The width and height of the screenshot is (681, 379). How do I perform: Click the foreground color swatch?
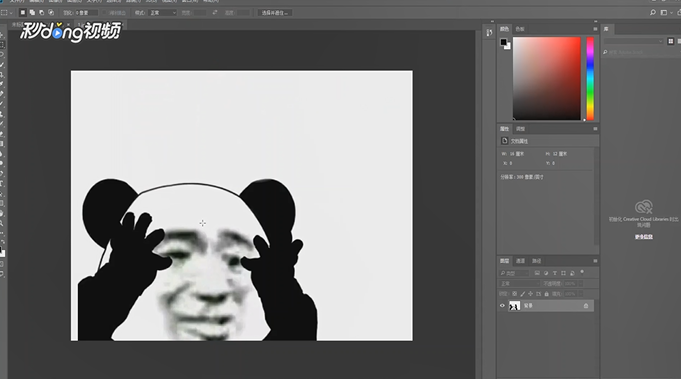503,42
